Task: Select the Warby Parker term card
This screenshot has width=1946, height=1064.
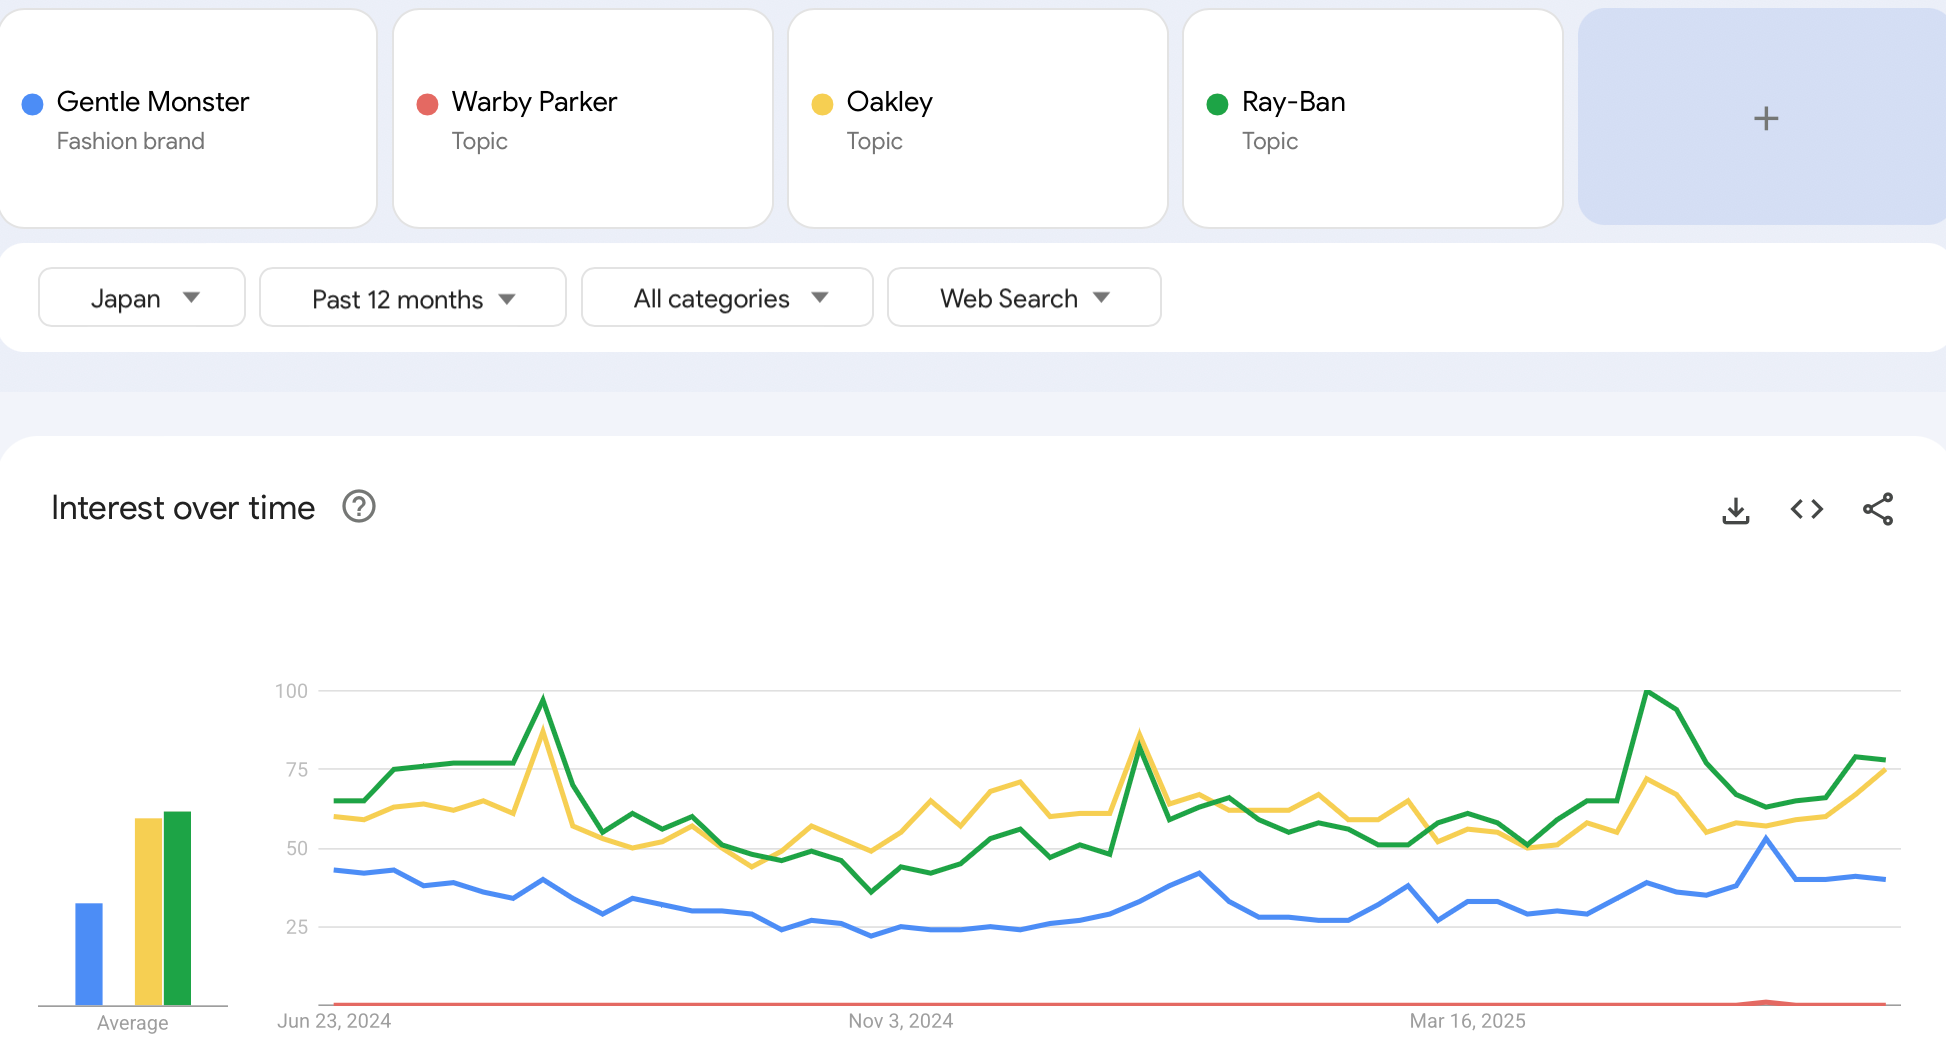Action: tap(583, 118)
